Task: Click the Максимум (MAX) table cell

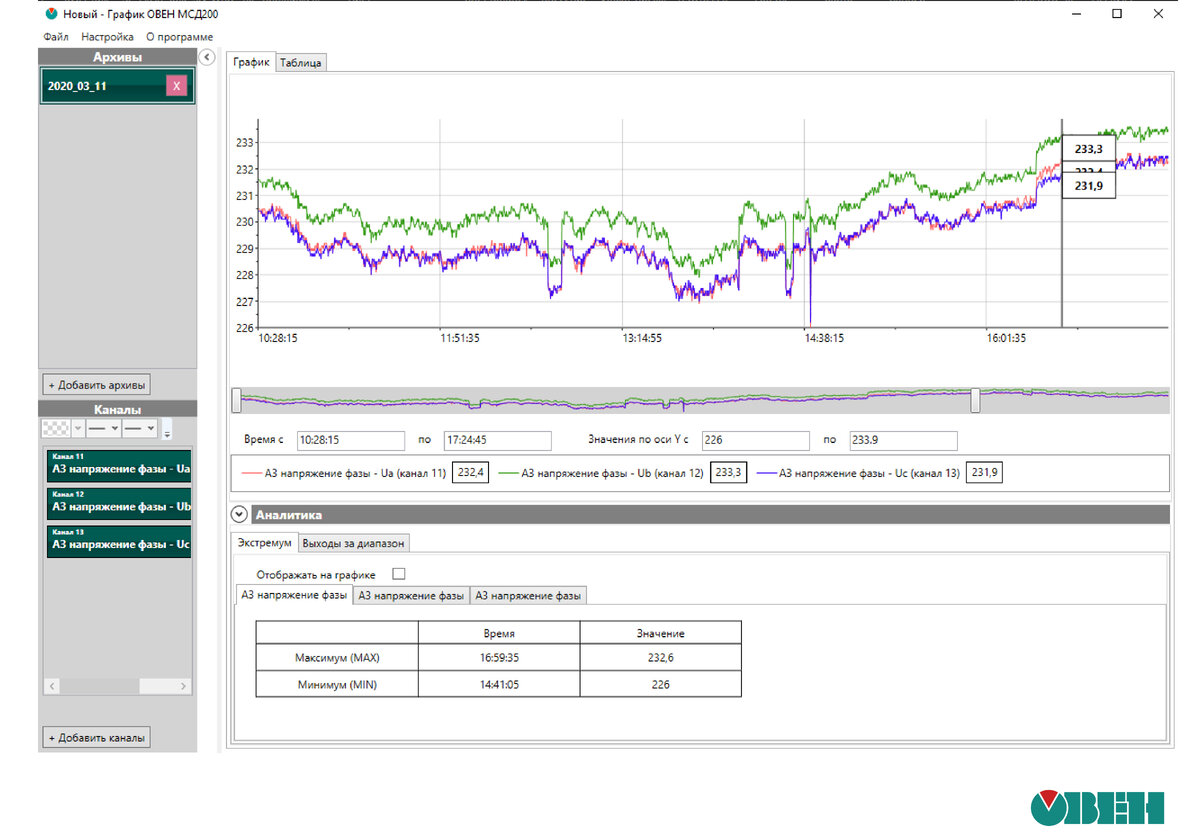Action: pos(337,659)
